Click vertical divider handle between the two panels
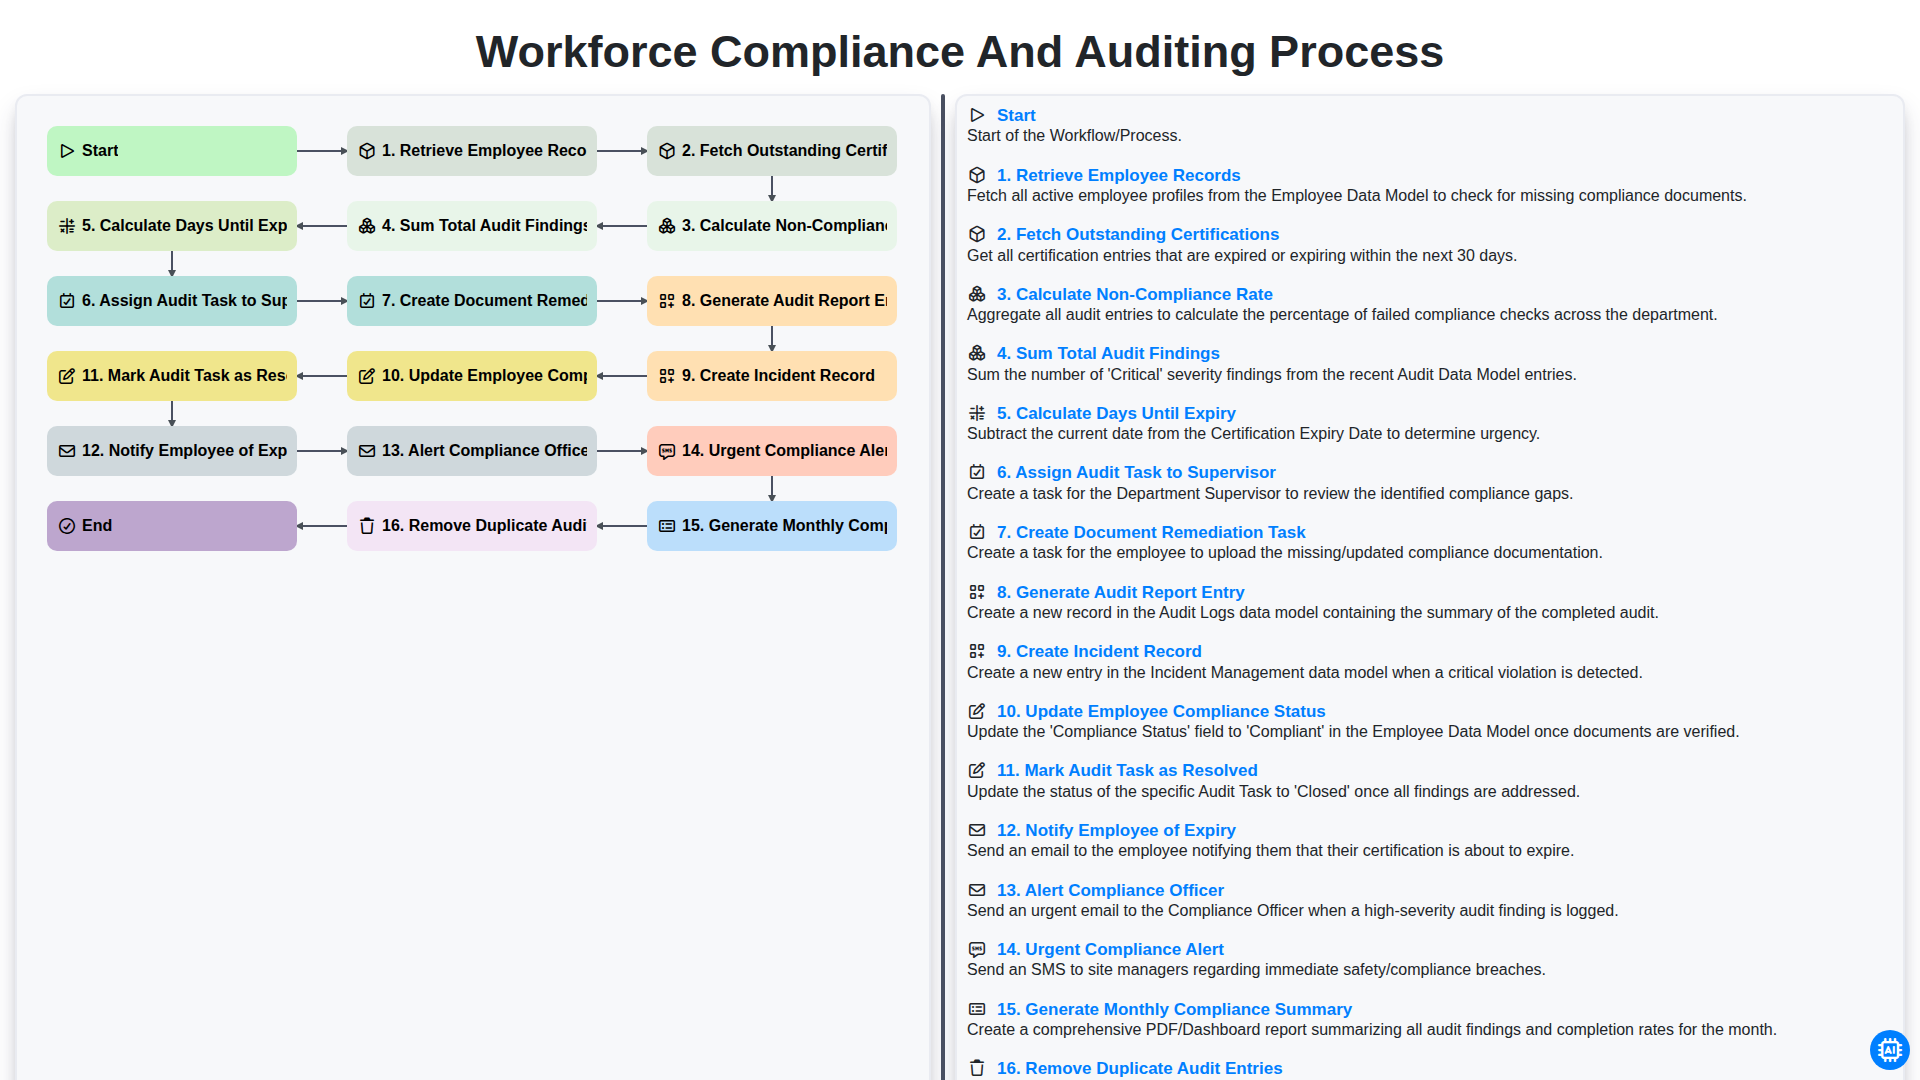 point(943,588)
